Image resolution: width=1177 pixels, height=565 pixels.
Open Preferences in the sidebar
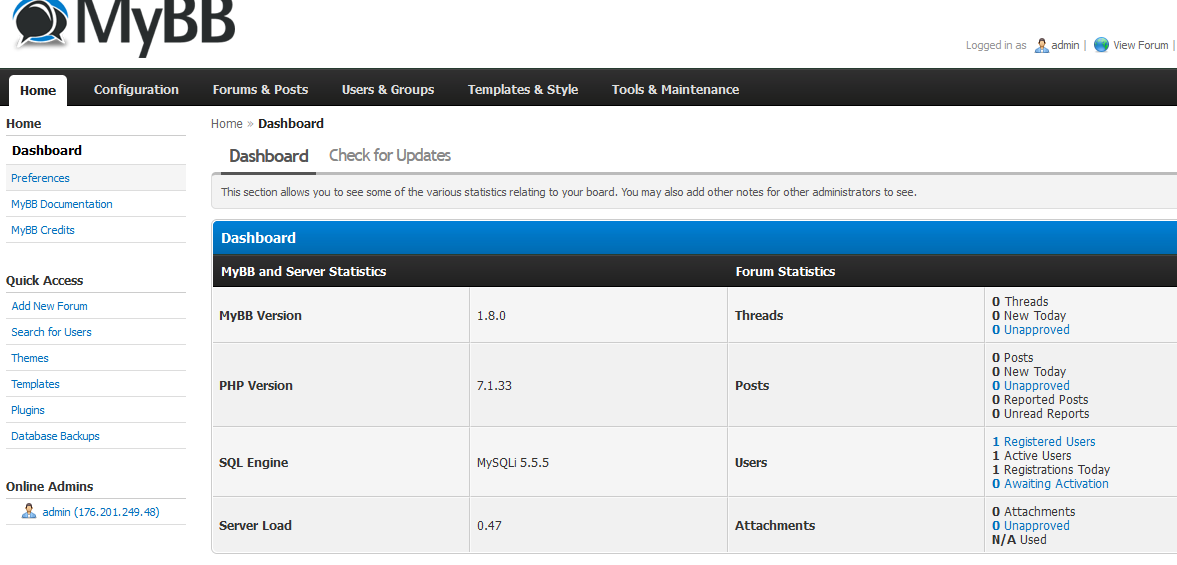point(41,178)
